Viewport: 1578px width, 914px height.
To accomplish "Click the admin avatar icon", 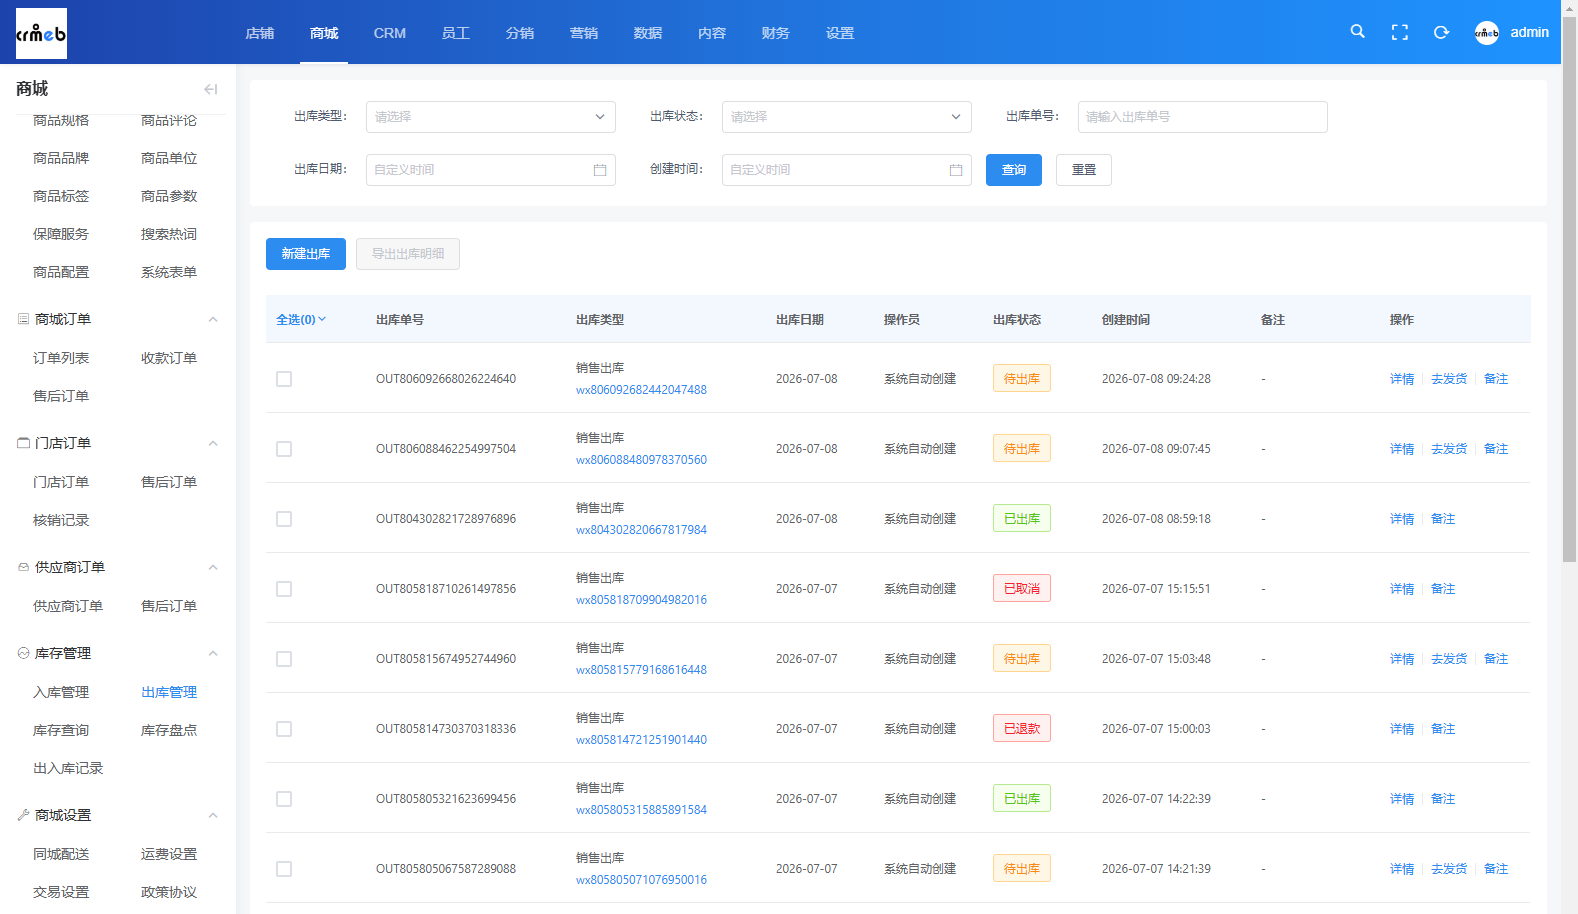I will pyautogui.click(x=1487, y=33).
